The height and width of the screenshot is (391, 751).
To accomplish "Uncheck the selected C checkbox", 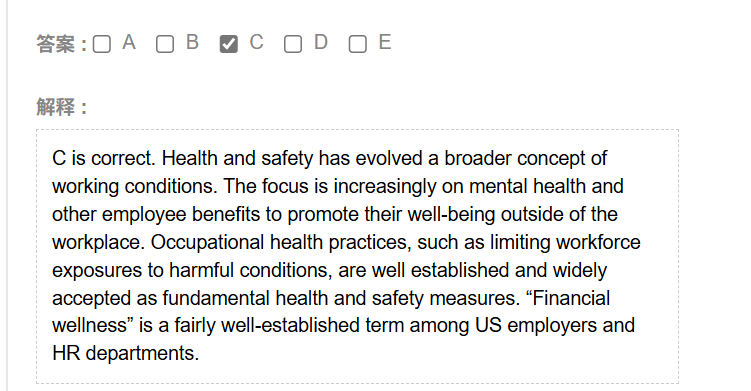I will 228,44.
